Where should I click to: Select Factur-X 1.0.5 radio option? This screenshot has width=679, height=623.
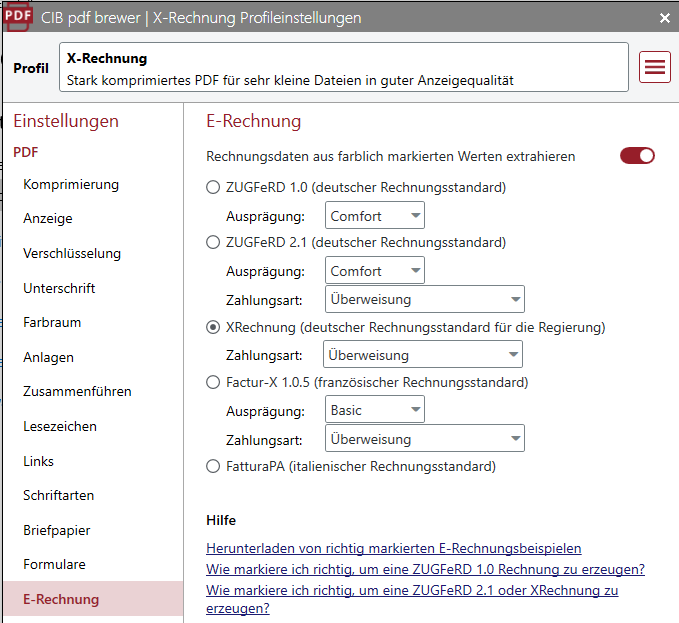pyautogui.click(x=213, y=382)
